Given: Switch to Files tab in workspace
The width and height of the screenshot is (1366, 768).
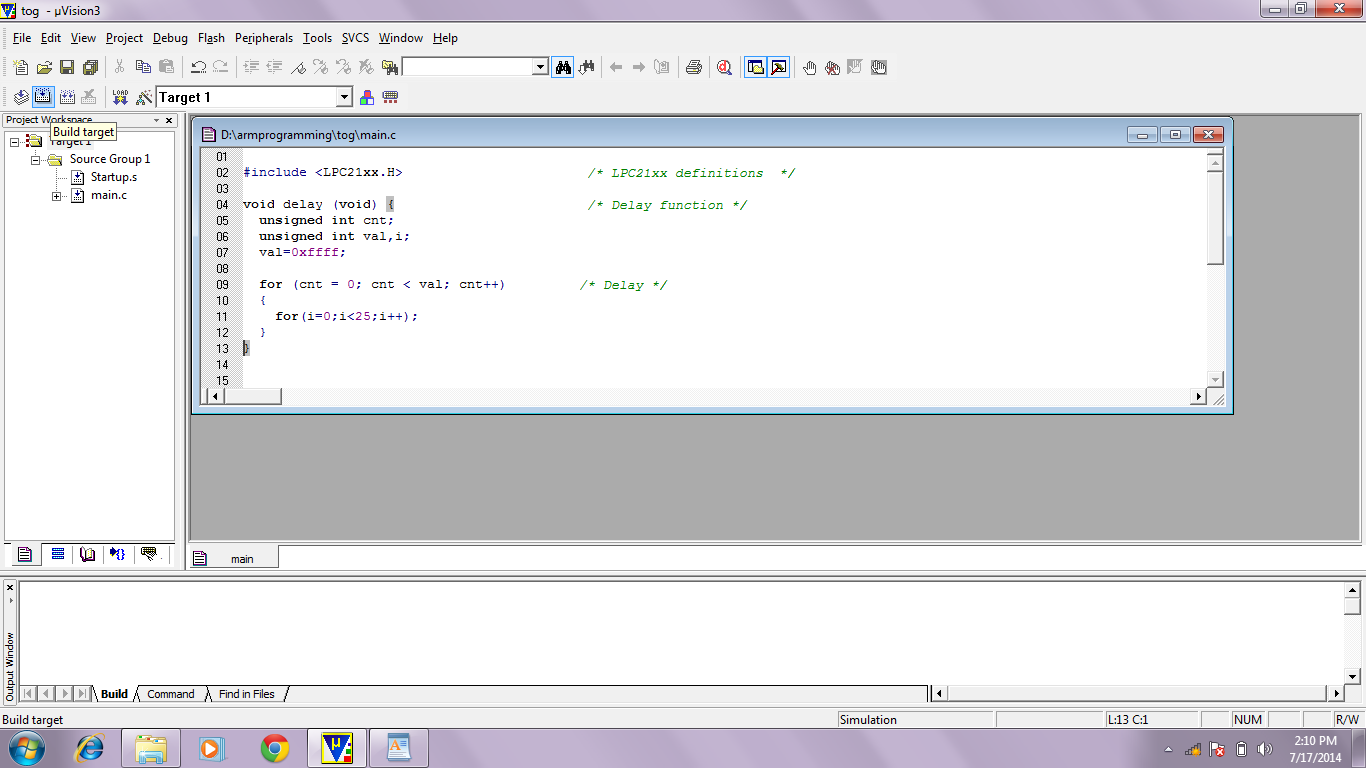Looking at the screenshot, I should coord(25,554).
